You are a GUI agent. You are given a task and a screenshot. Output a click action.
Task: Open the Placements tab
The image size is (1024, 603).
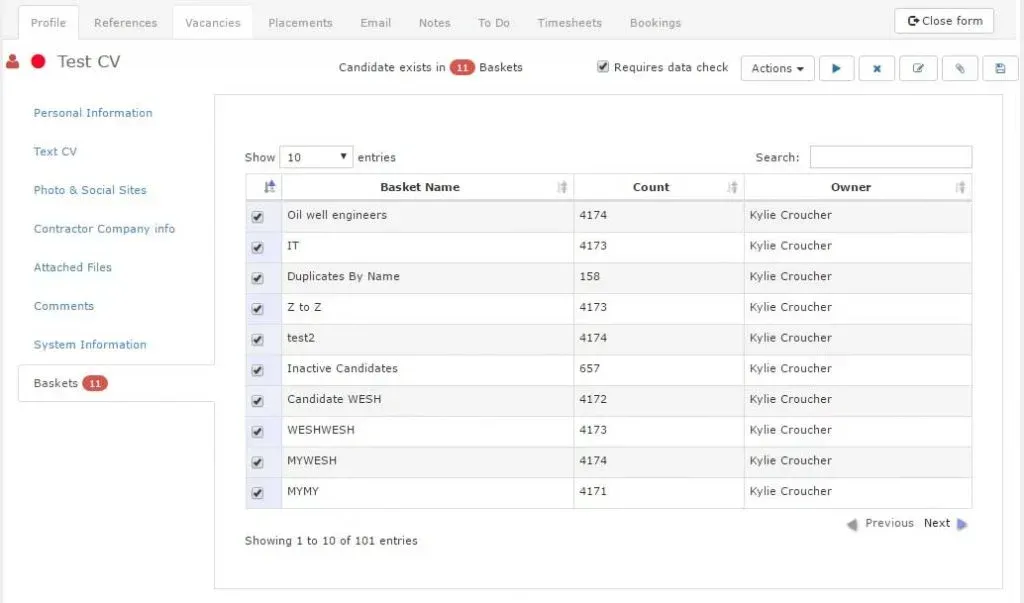(300, 23)
